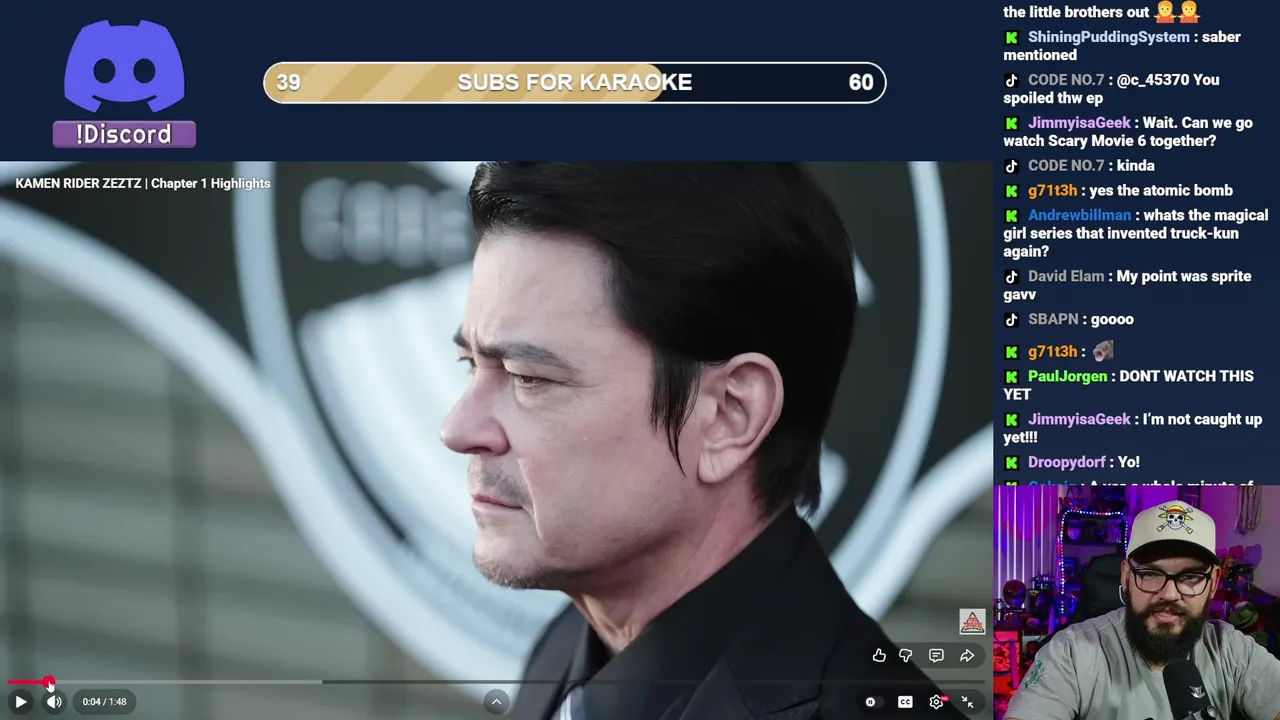This screenshot has width=1280, height=720.
Task: Exit fullscreen with the shrink arrows icon
Action: tap(968, 702)
